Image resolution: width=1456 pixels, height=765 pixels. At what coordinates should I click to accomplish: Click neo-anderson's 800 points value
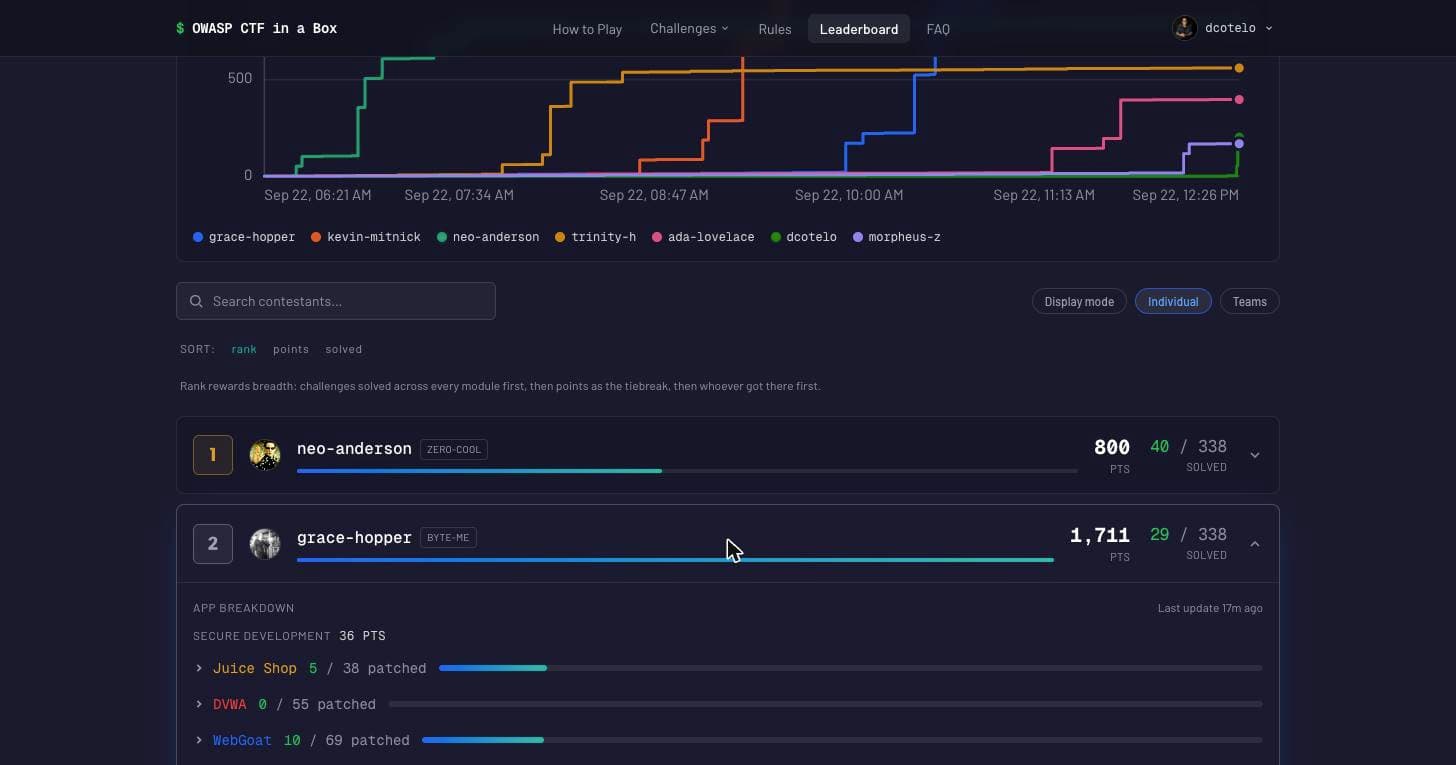(x=1112, y=447)
